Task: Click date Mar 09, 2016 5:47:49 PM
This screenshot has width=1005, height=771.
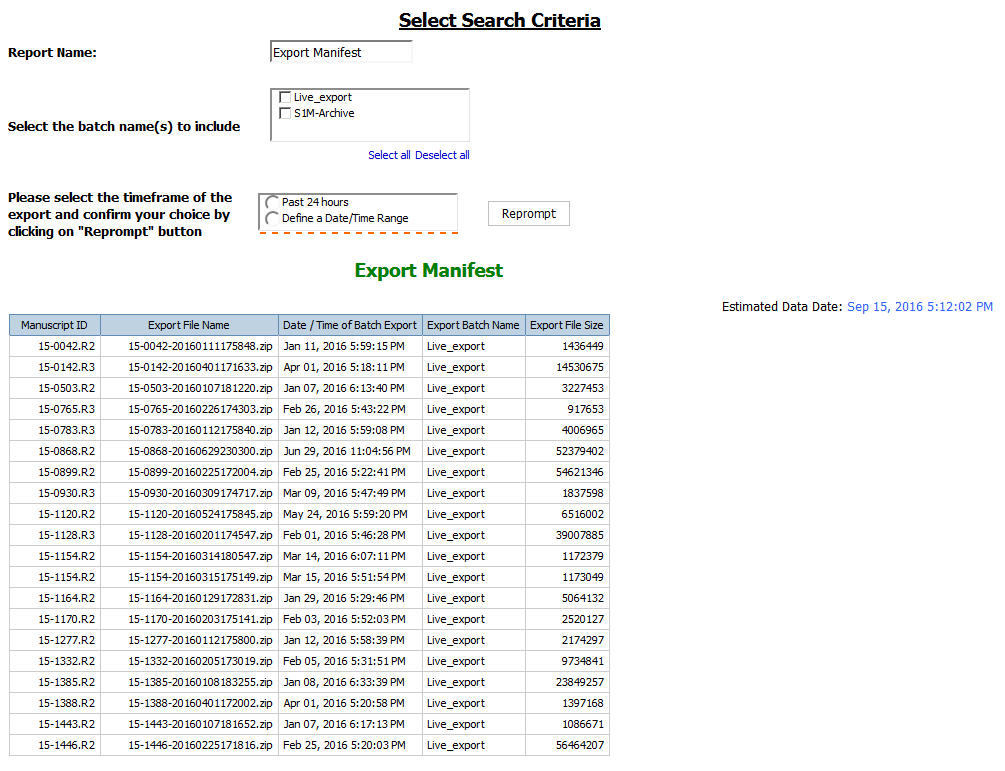Action: pyautogui.click(x=344, y=493)
